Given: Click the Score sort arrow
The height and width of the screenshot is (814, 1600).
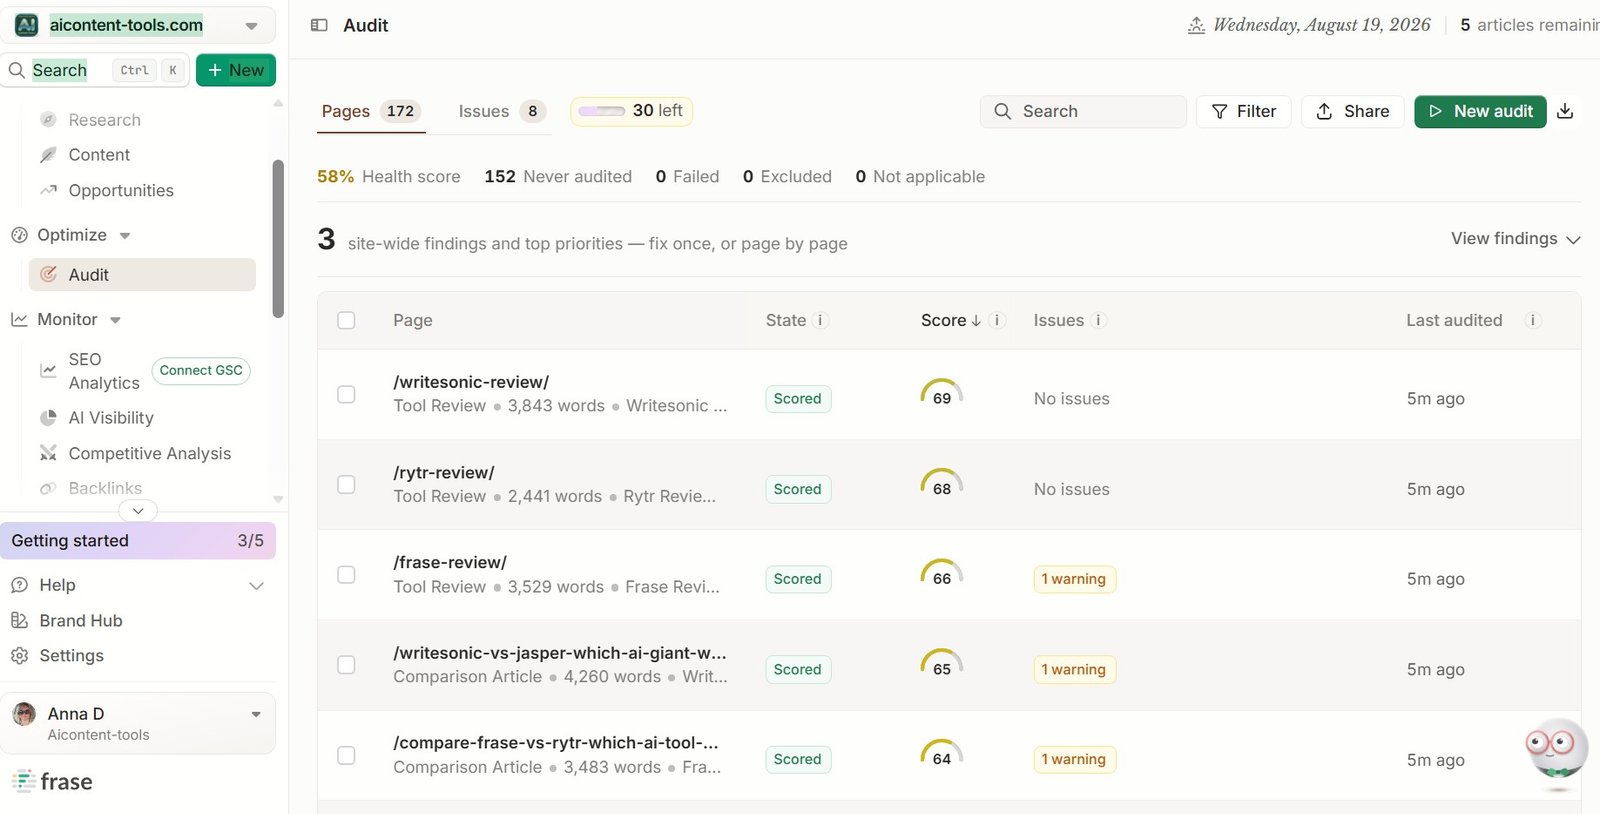Looking at the screenshot, I should pyautogui.click(x=976, y=320).
